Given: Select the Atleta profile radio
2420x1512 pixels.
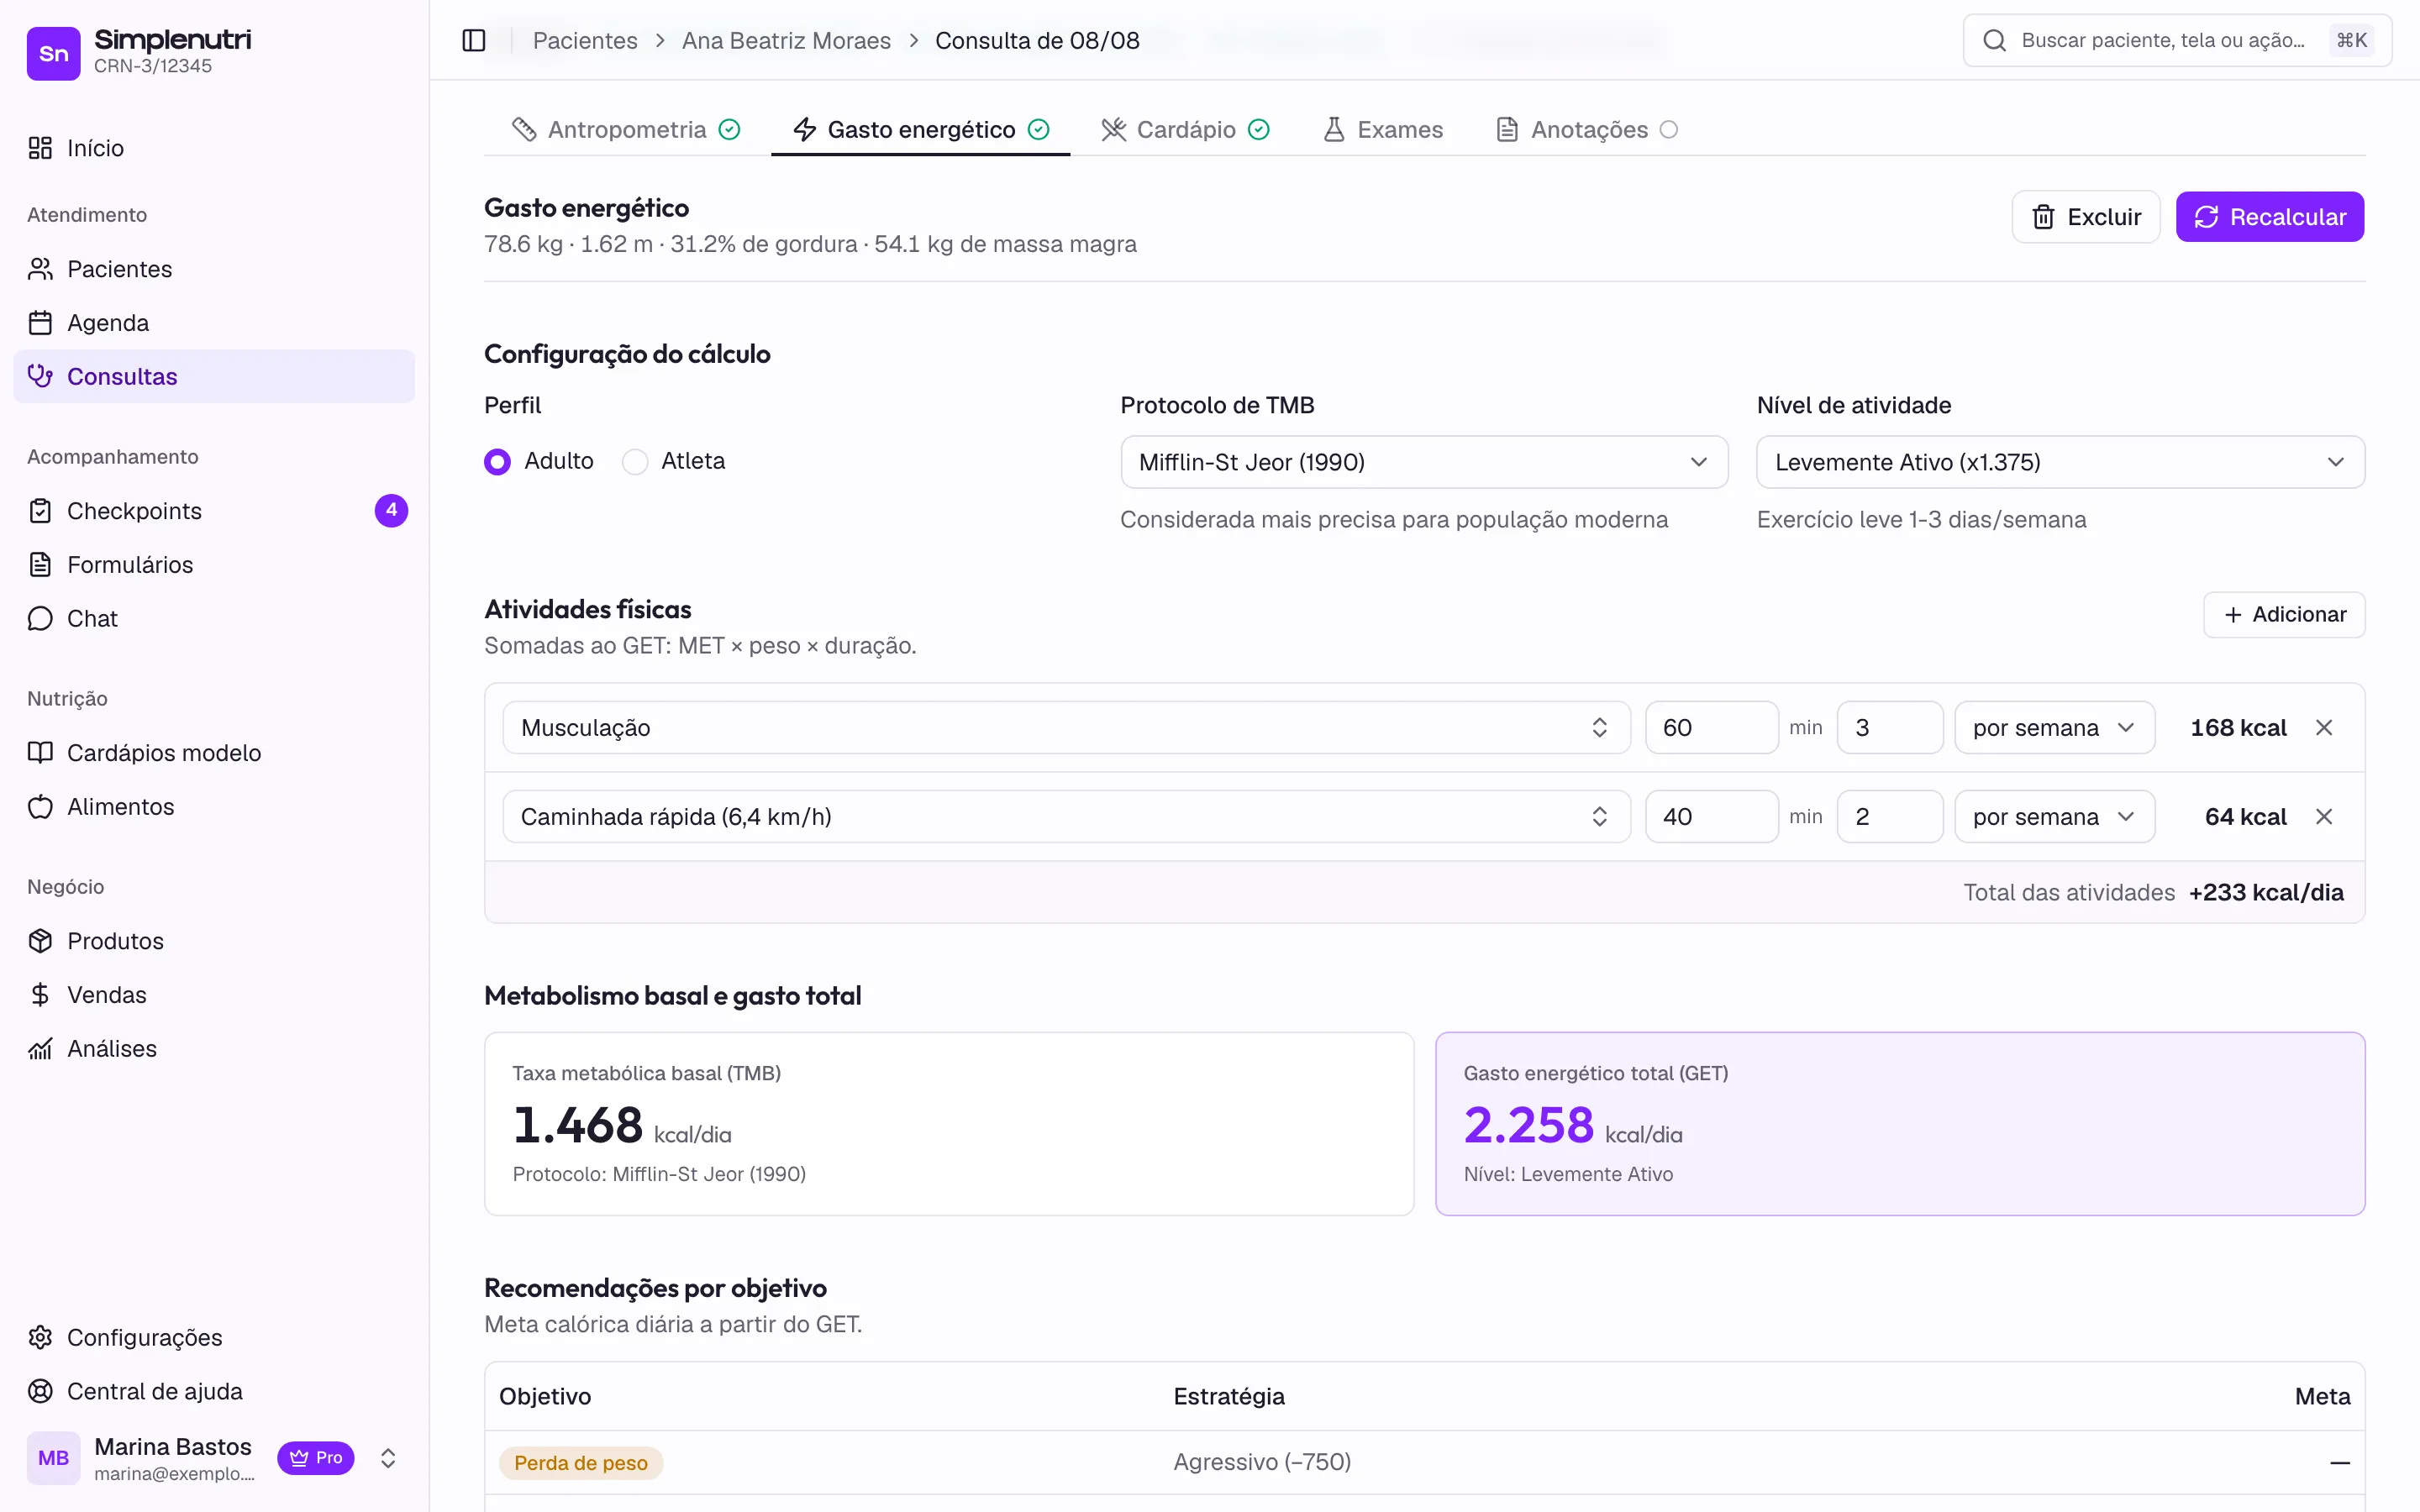Looking at the screenshot, I should click(x=635, y=462).
